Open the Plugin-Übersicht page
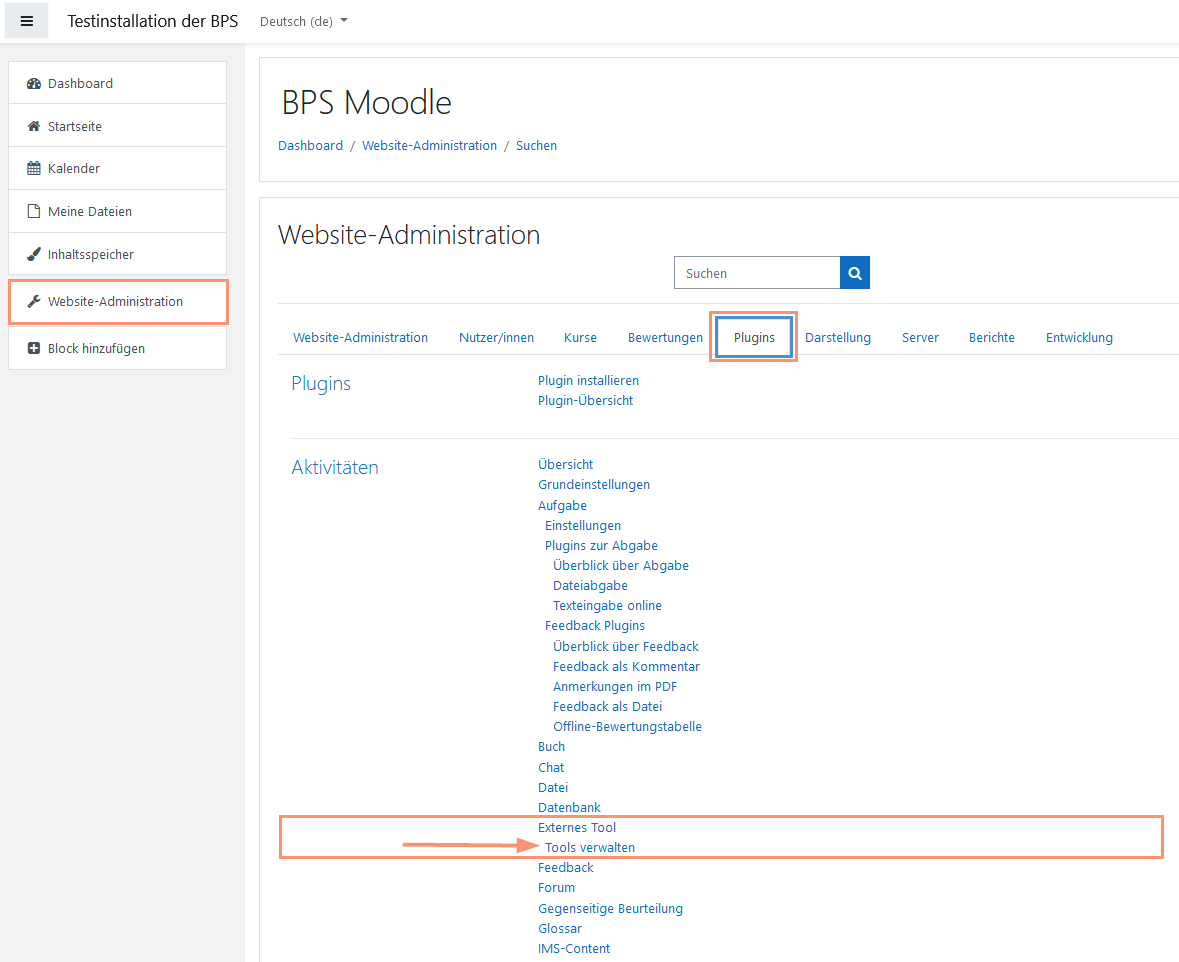The width and height of the screenshot is (1179, 962). coord(585,400)
